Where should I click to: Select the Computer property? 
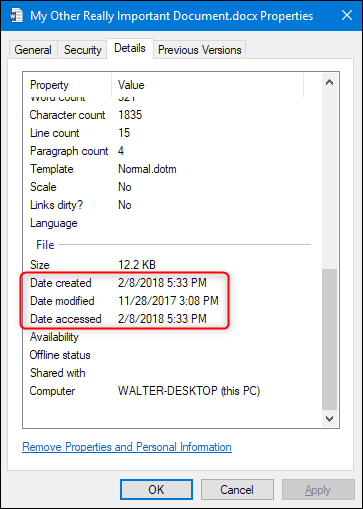pyautogui.click(x=52, y=391)
